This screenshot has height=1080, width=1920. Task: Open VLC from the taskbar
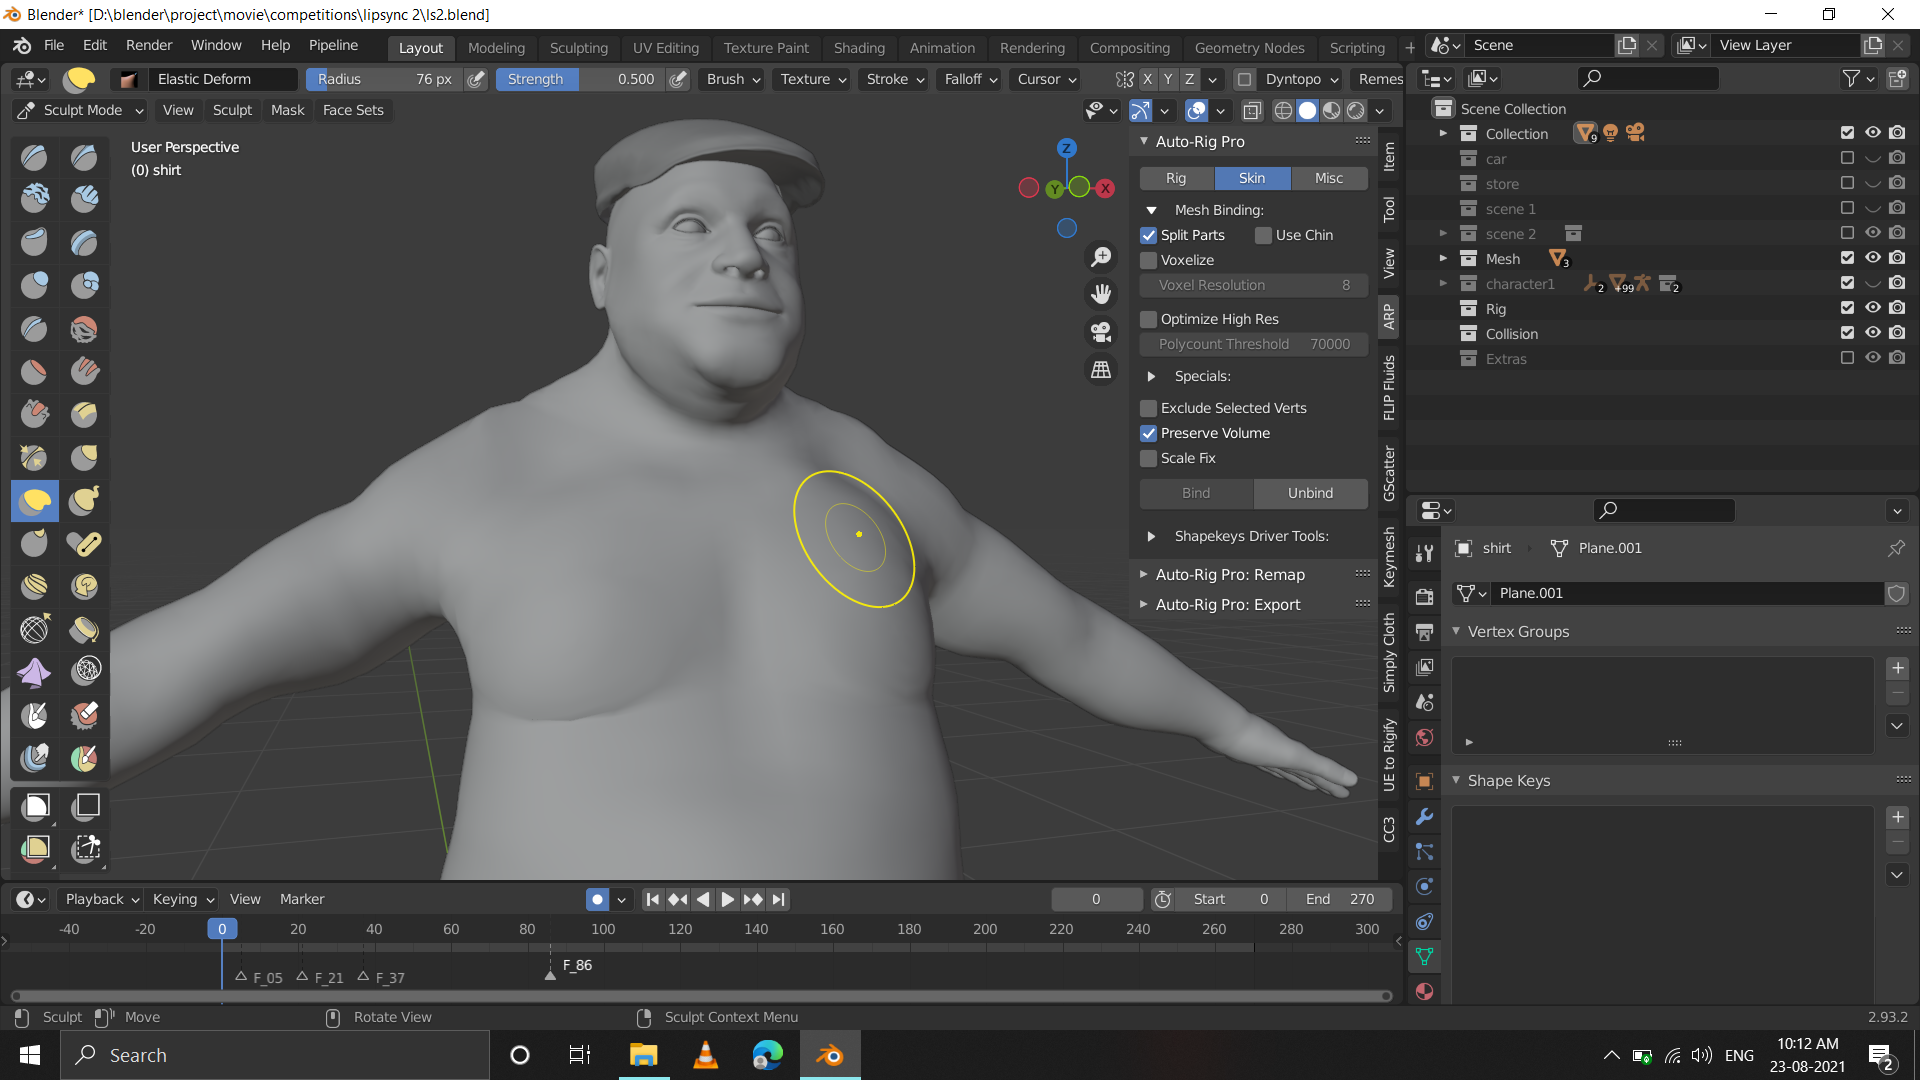tap(706, 1055)
